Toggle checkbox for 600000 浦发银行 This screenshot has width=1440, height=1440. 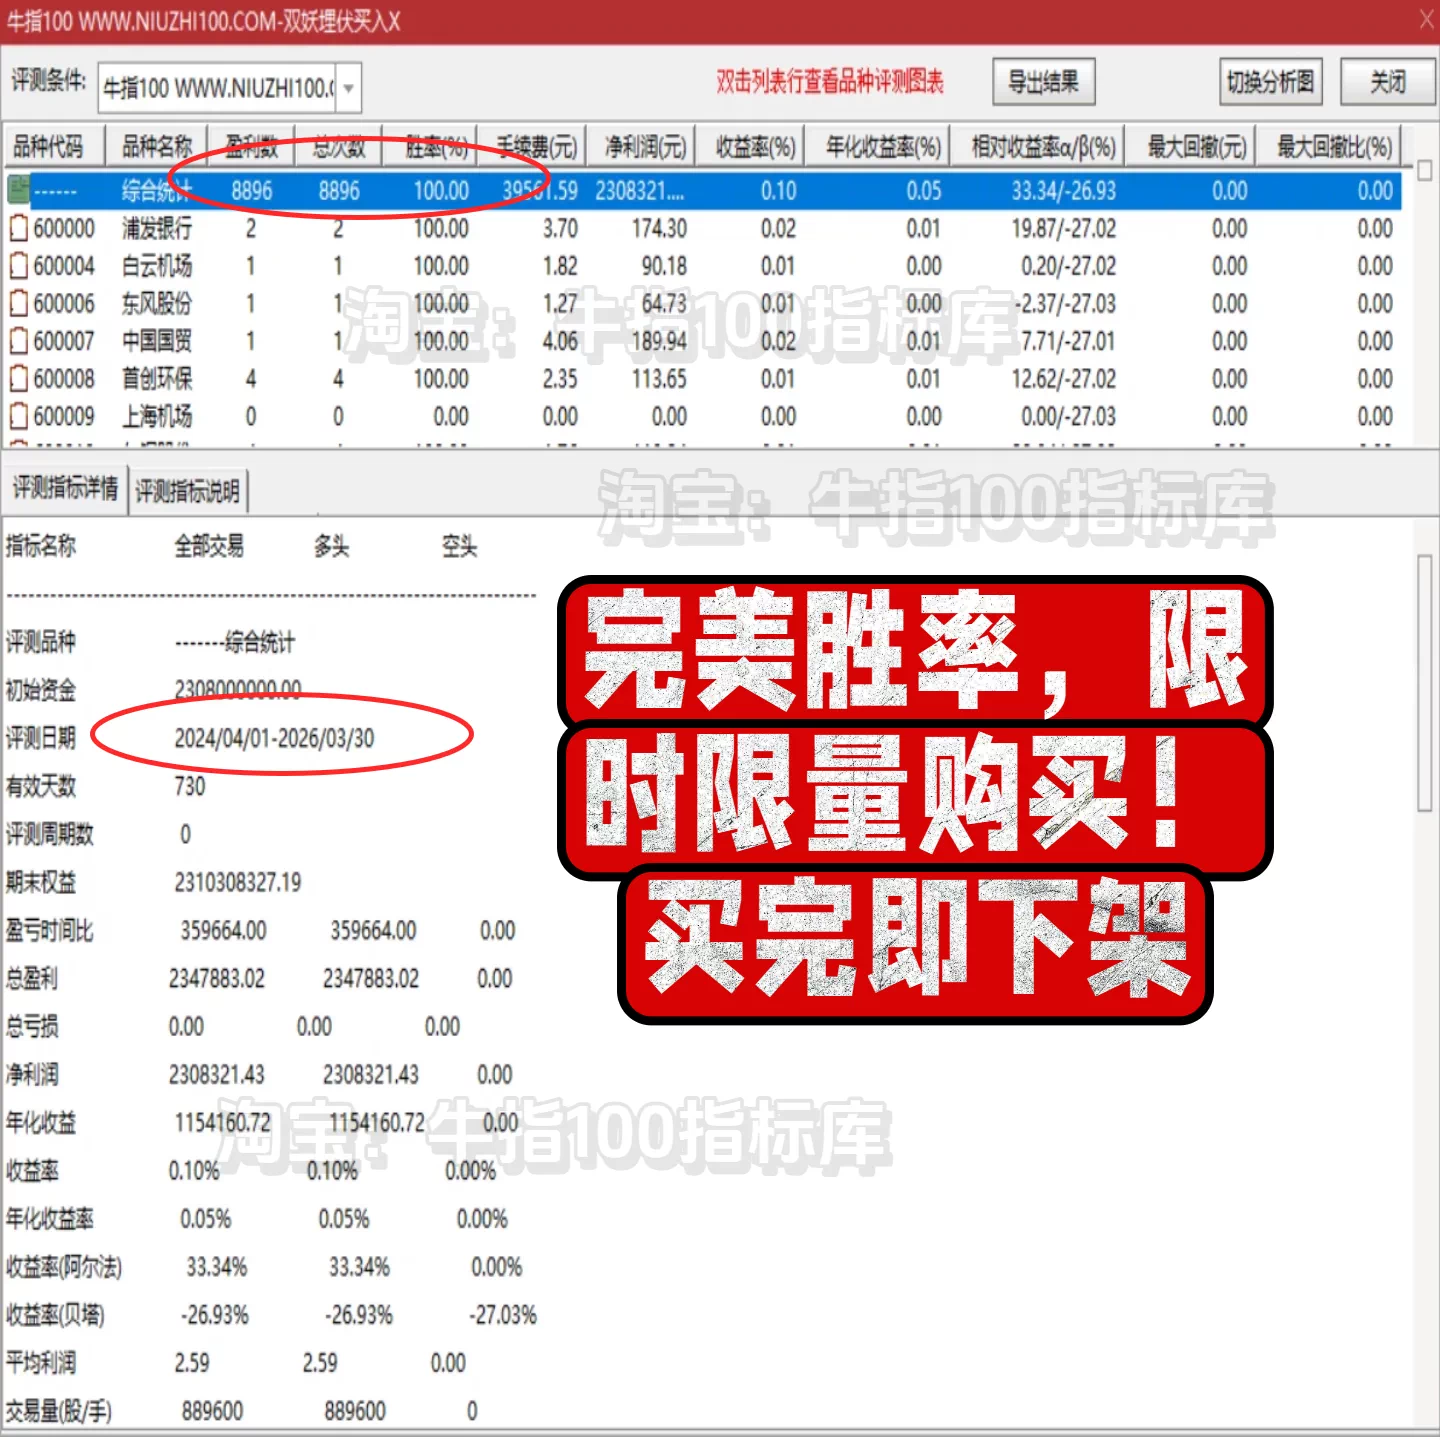tap(18, 229)
